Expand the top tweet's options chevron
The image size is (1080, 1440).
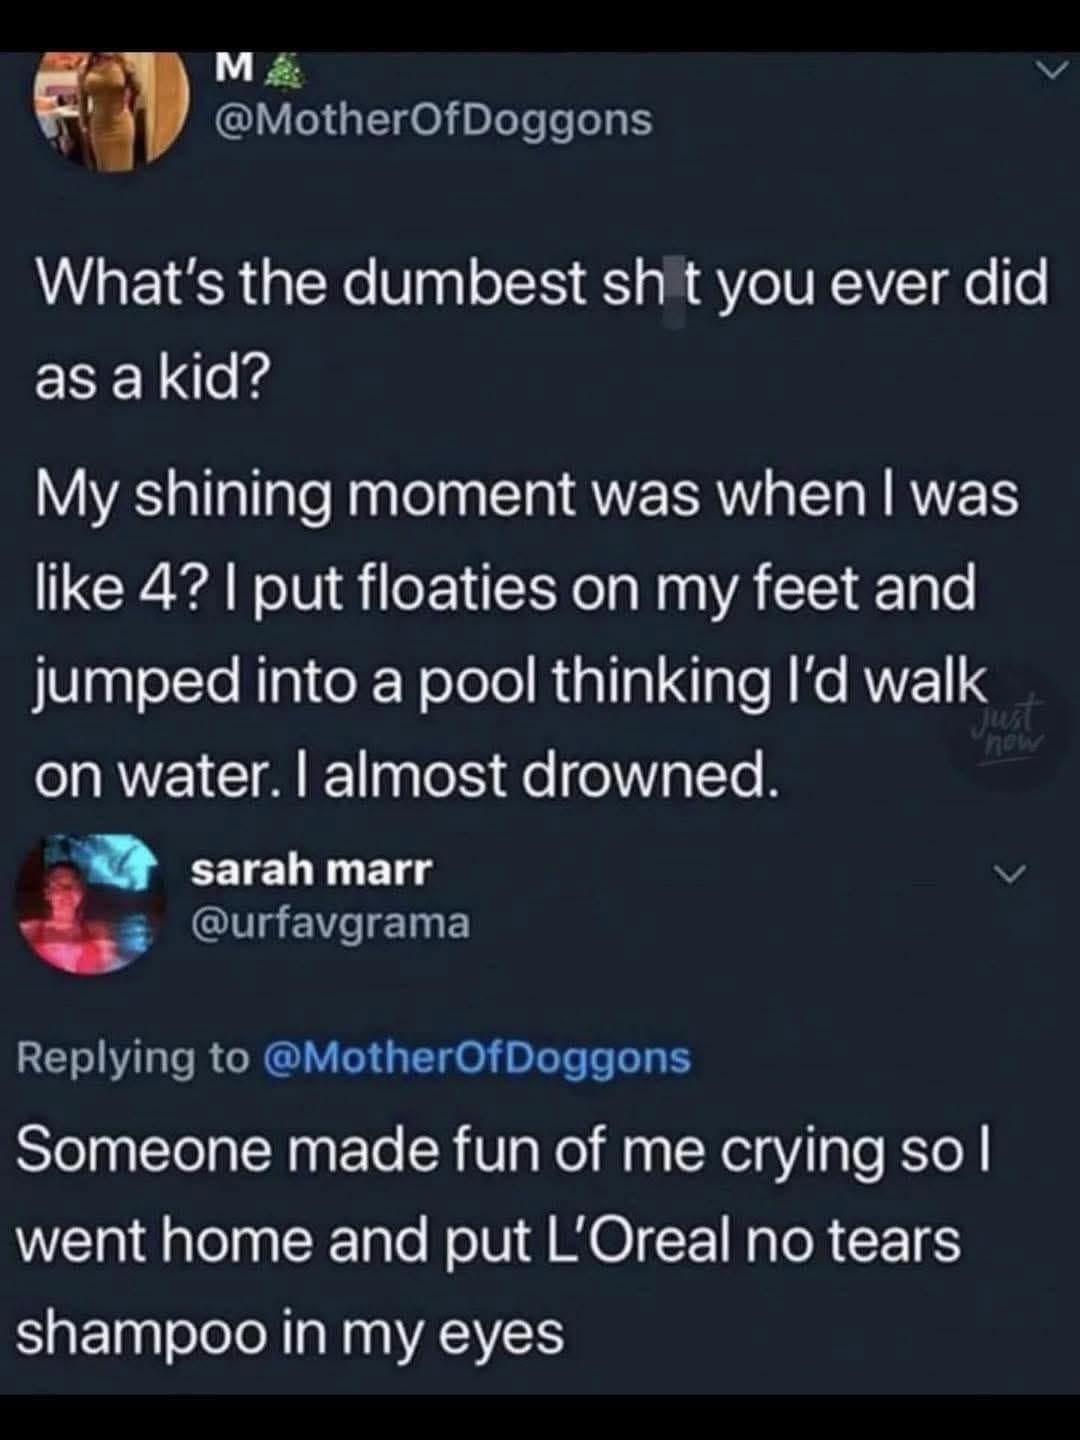pyautogui.click(x=1048, y=72)
